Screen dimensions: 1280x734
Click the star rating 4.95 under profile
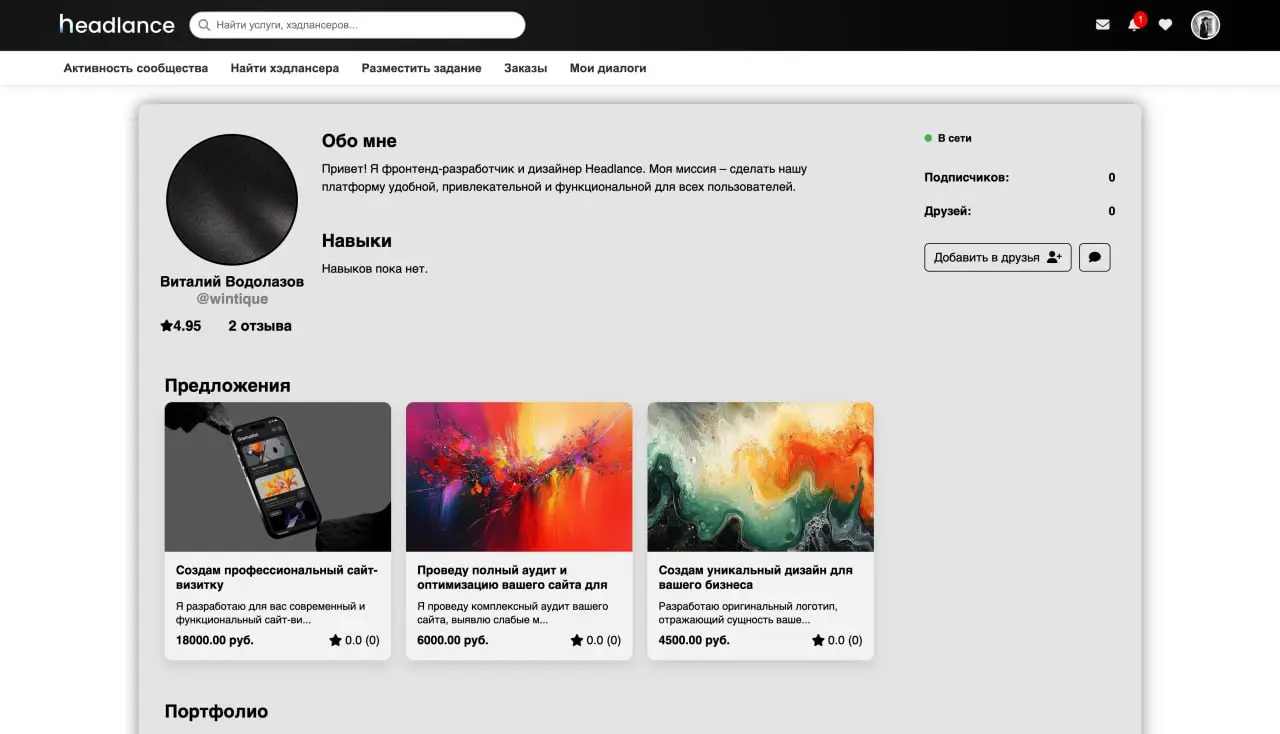click(x=181, y=326)
